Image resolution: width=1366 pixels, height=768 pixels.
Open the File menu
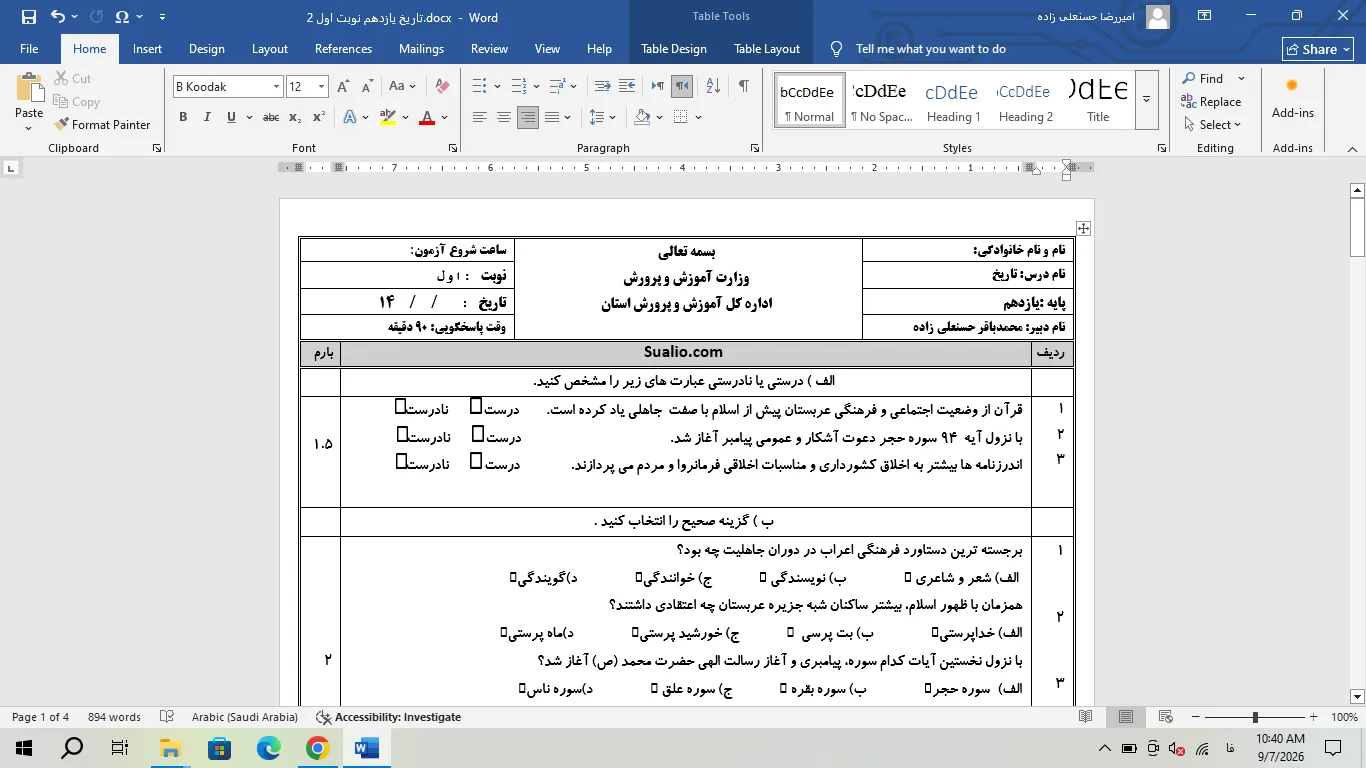(x=29, y=49)
